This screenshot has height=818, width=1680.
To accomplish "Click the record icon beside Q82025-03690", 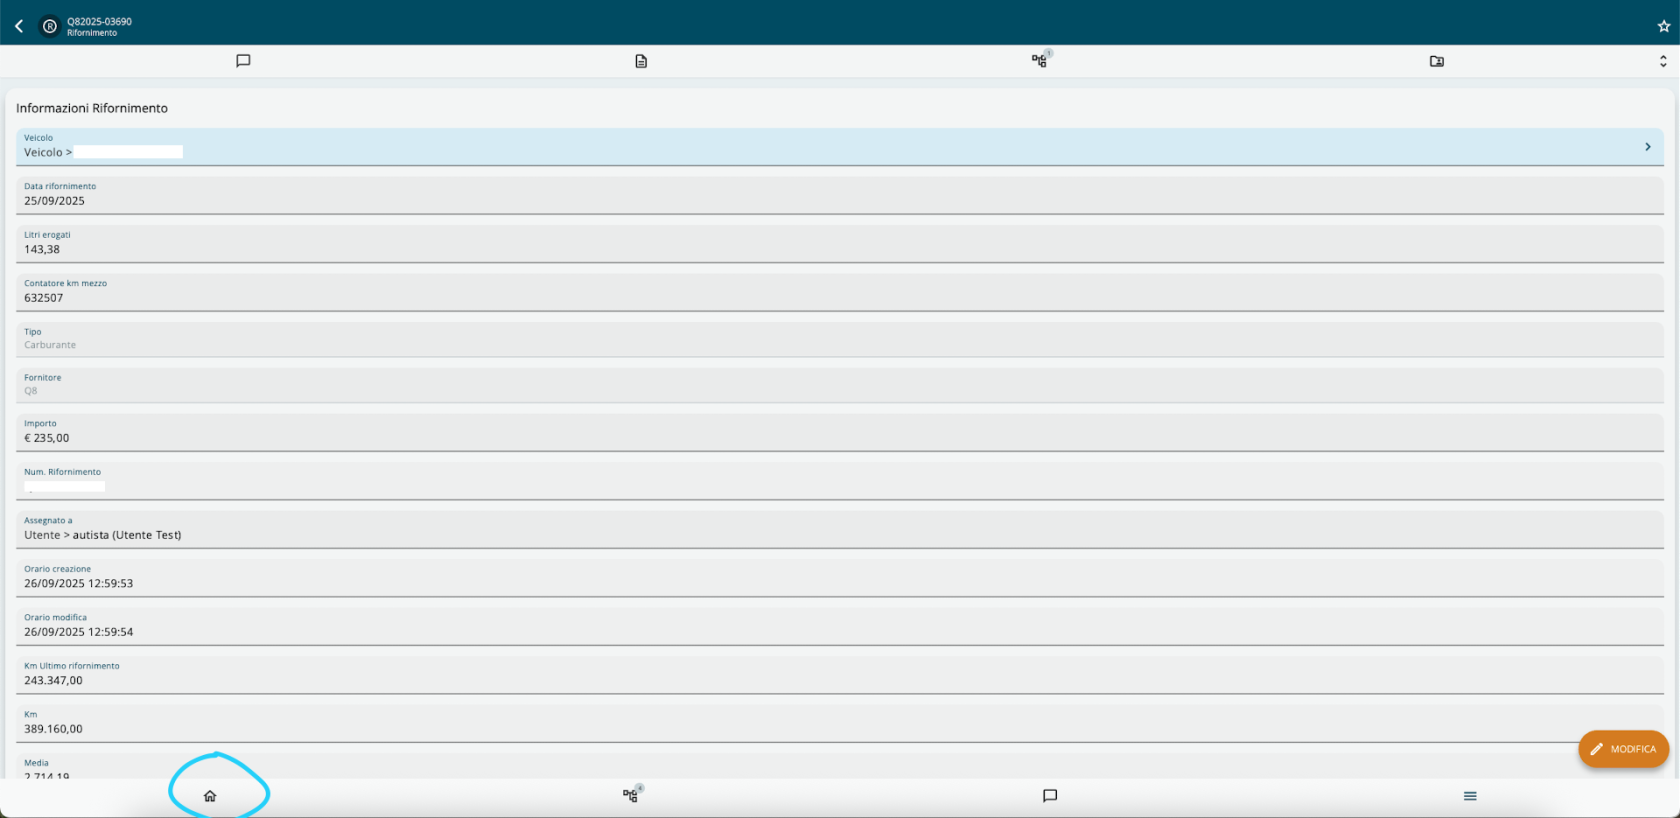I will click(x=47, y=25).
